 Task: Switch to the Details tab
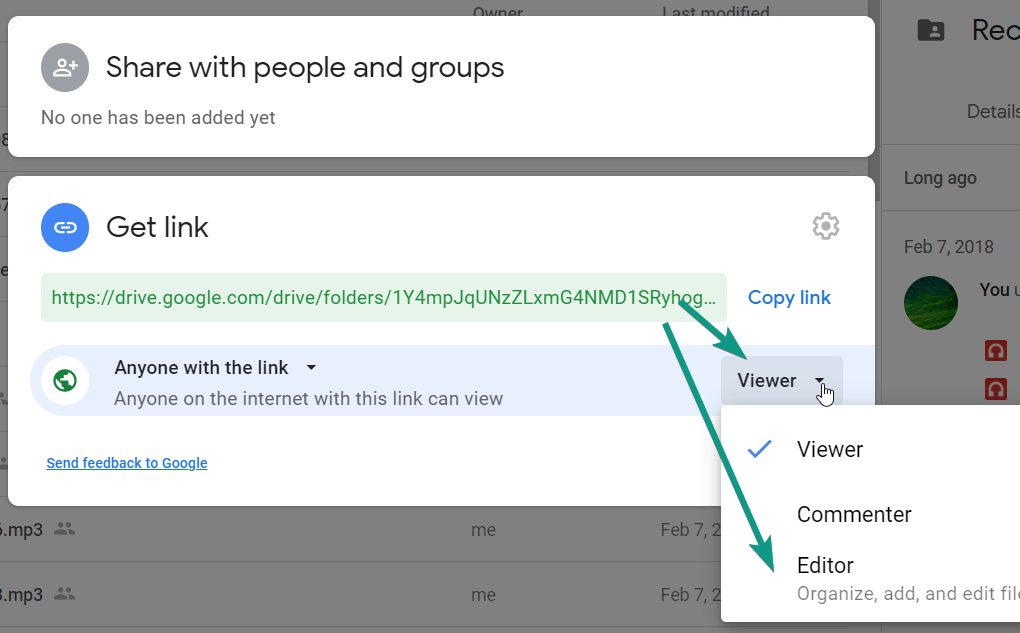click(992, 111)
